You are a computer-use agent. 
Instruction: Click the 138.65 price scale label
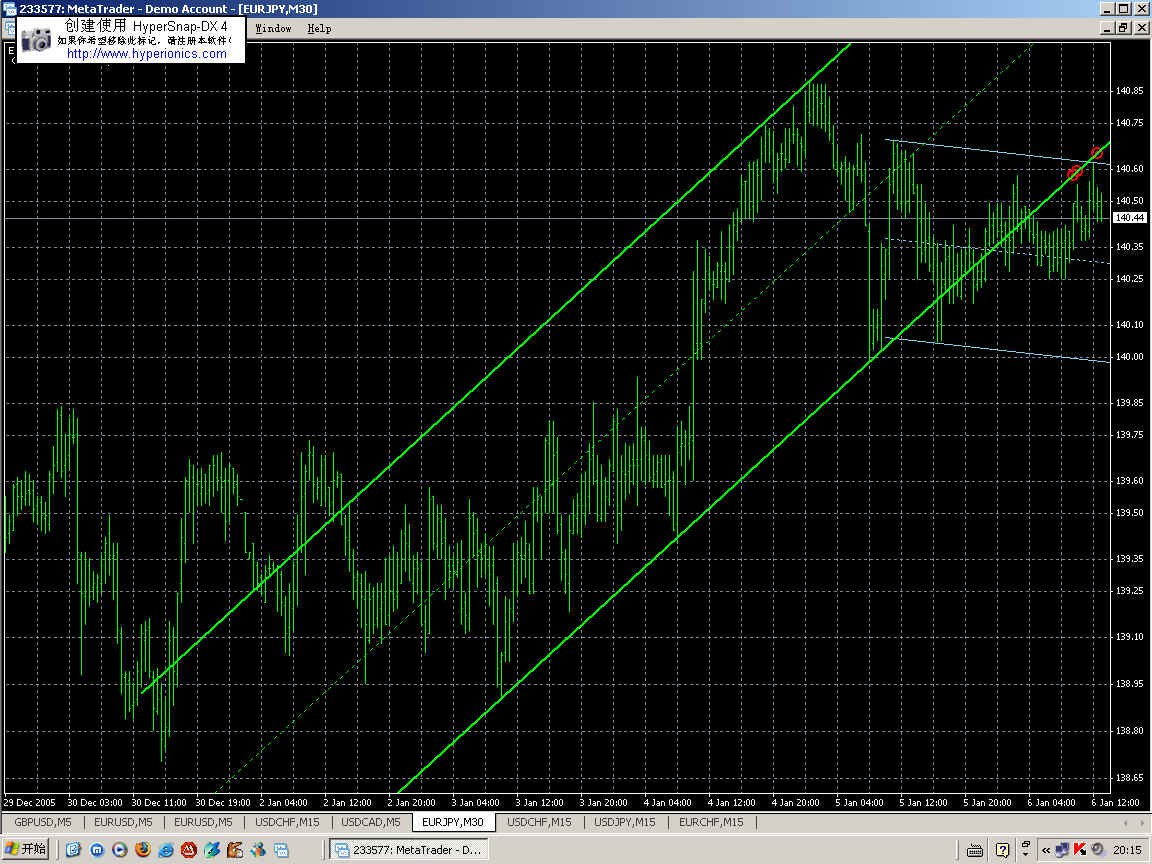[x=1129, y=777]
